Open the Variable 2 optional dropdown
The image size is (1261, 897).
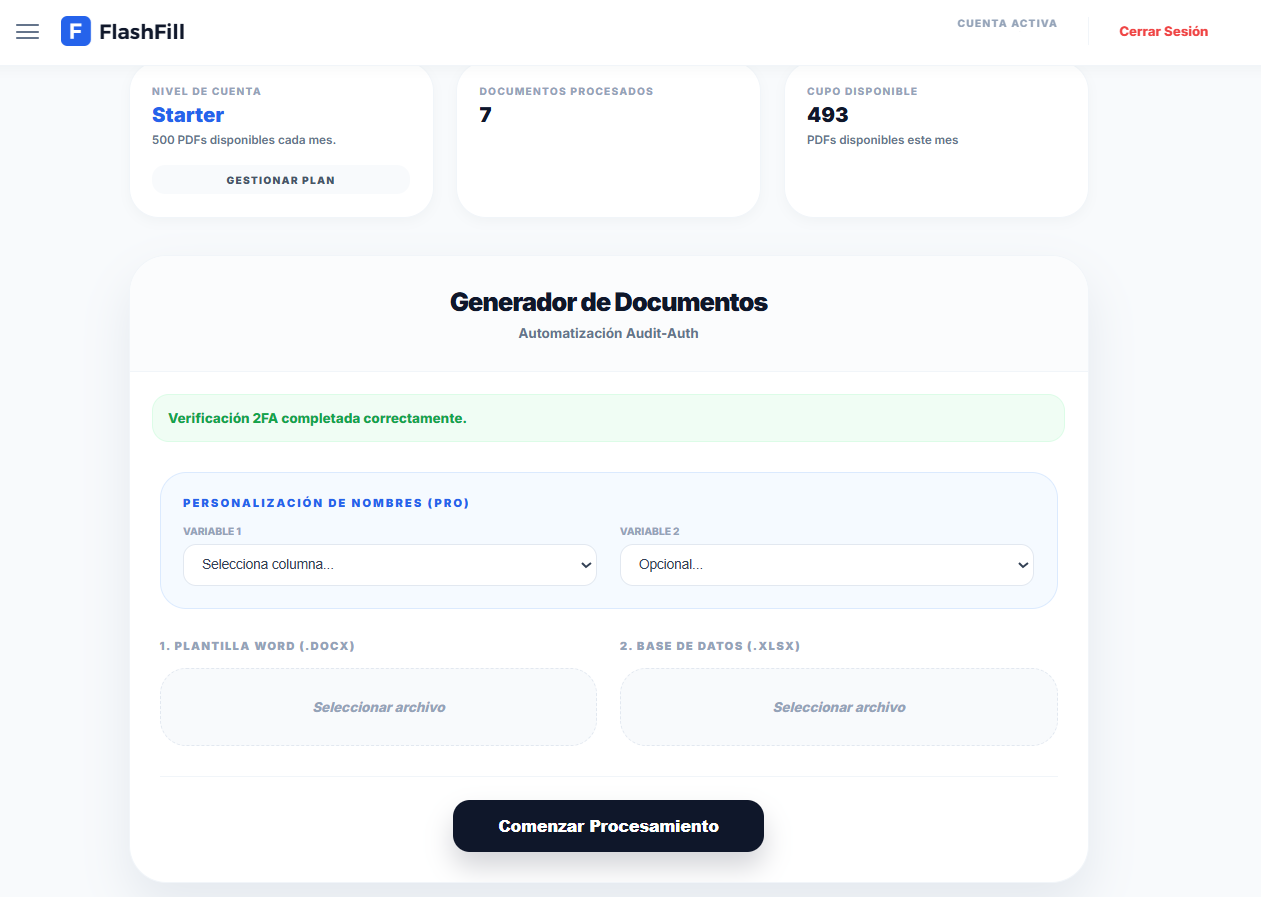[827, 564]
